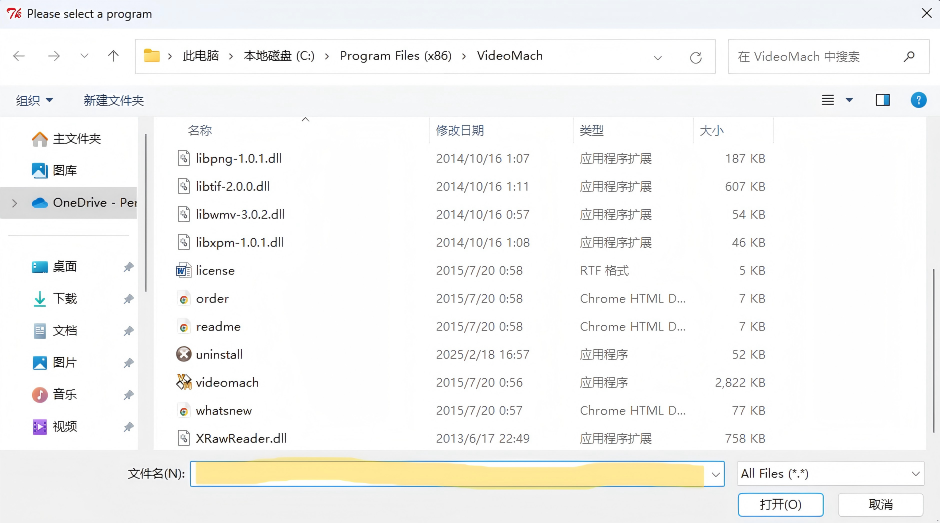Screen dimensions: 940x523
Task: Click the dll icon beside XRawReader.dll
Action: (x=183, y=438)
